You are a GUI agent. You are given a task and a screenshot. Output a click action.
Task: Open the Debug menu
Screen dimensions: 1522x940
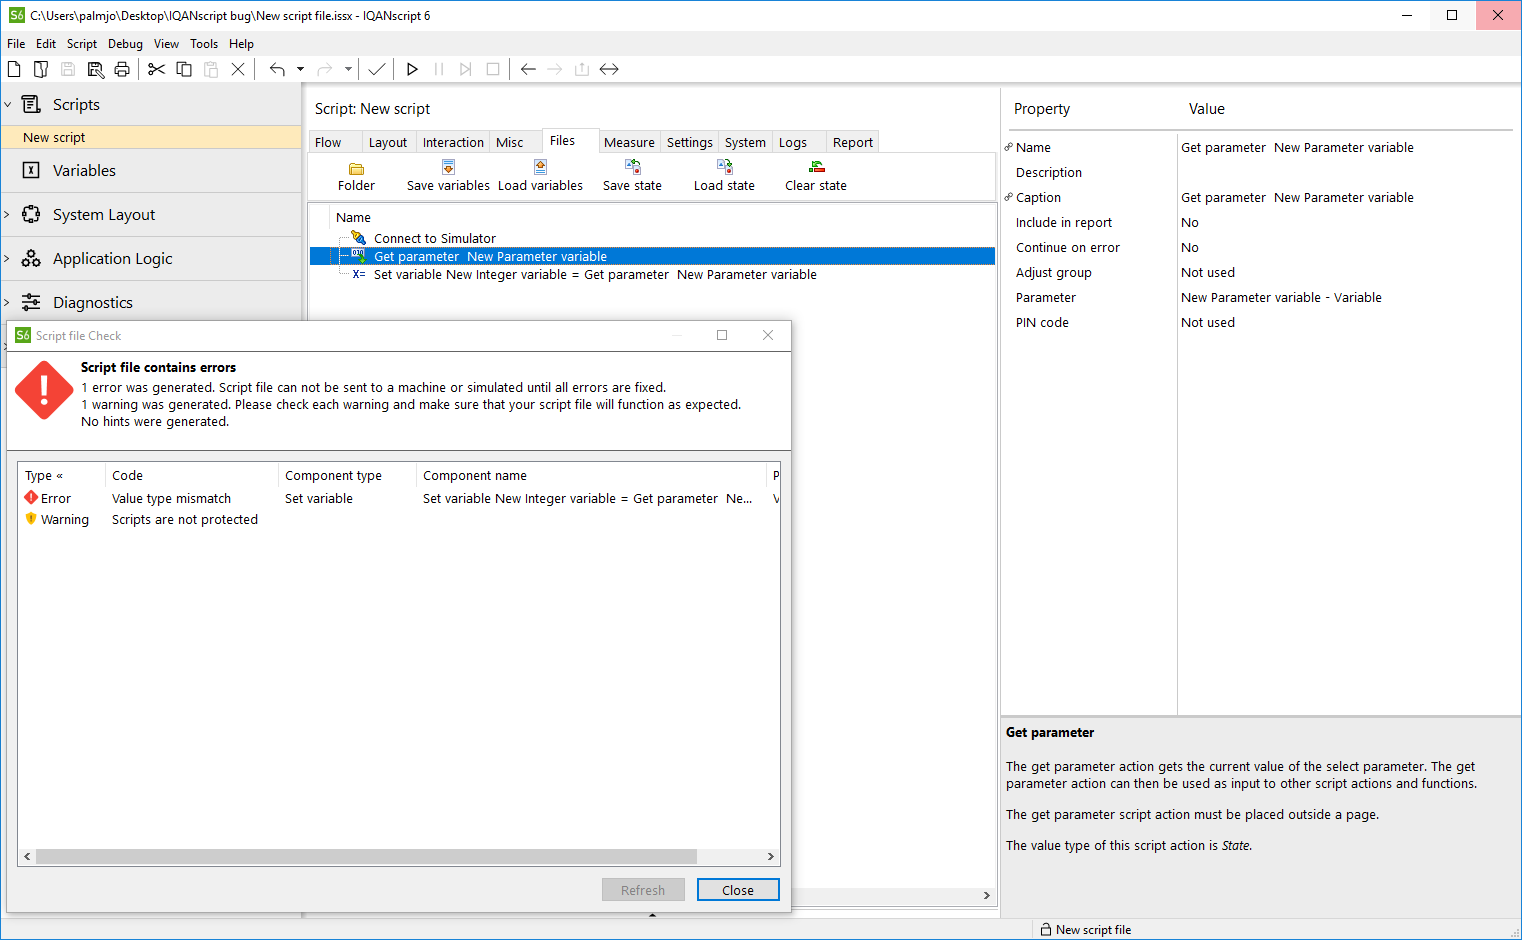tap(125, 44)
